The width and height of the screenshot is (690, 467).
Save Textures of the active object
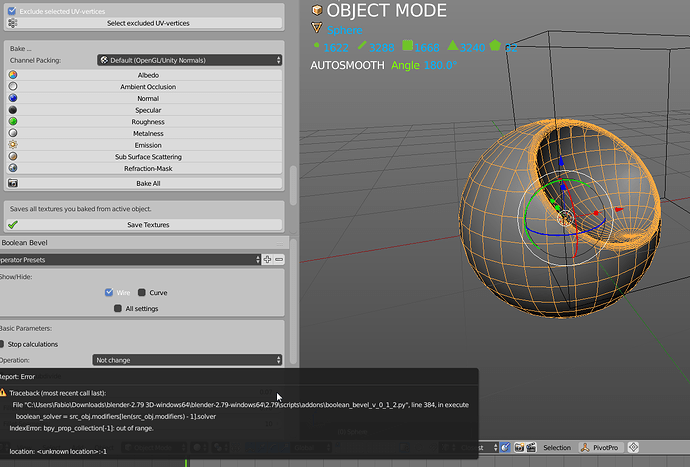144,224
